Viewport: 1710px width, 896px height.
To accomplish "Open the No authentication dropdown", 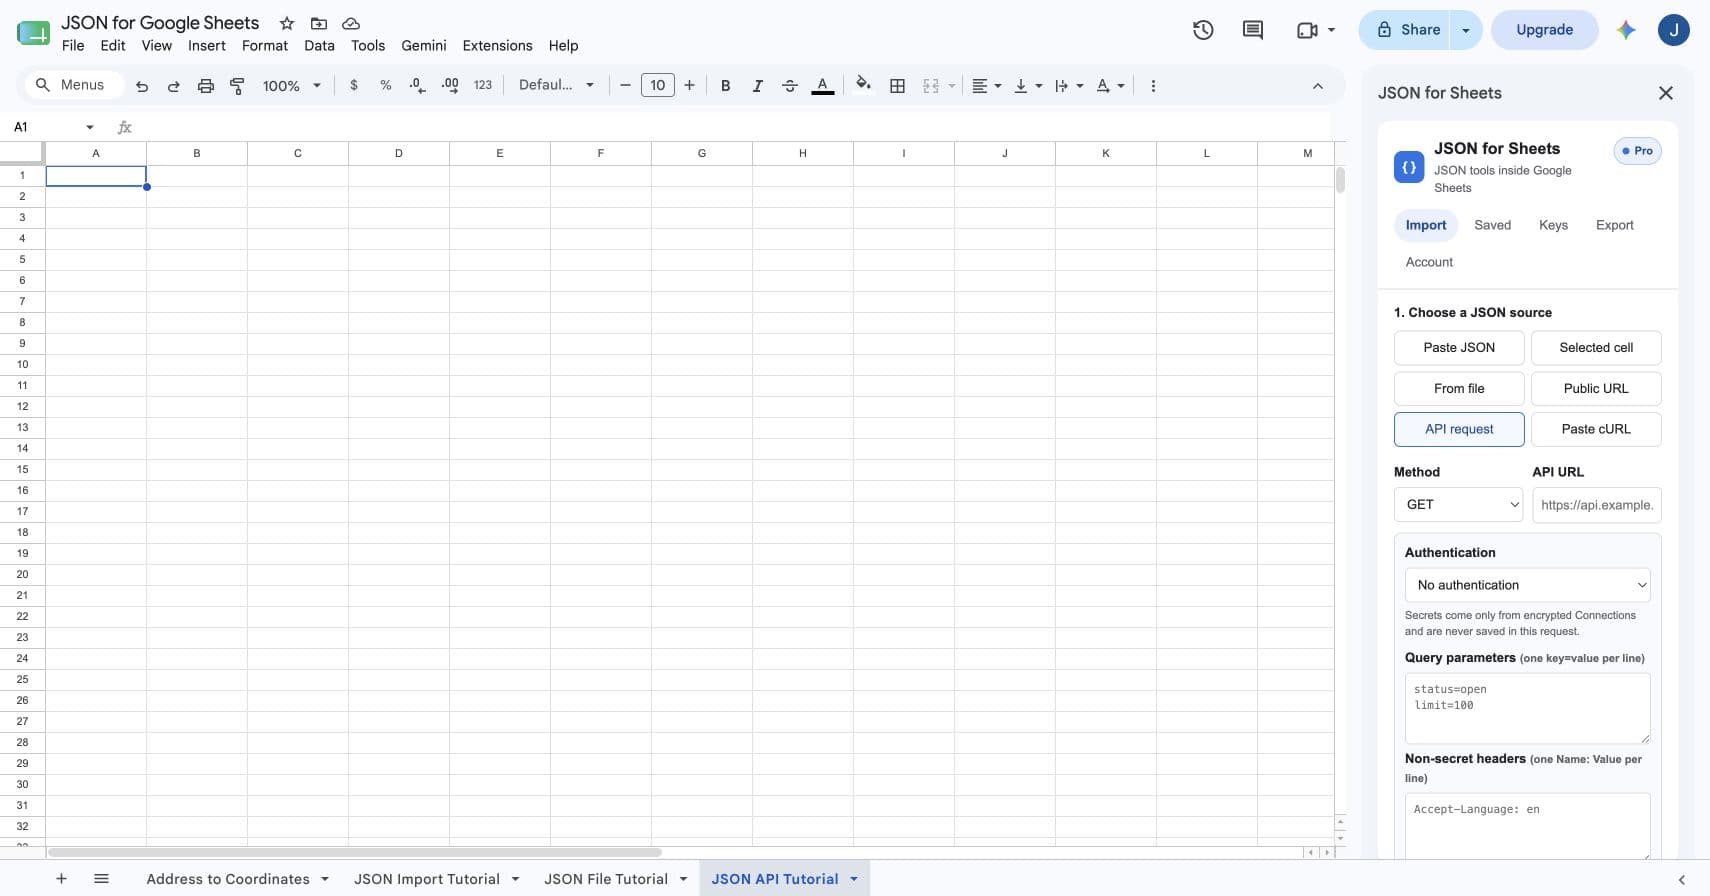I will [1527, 585].
